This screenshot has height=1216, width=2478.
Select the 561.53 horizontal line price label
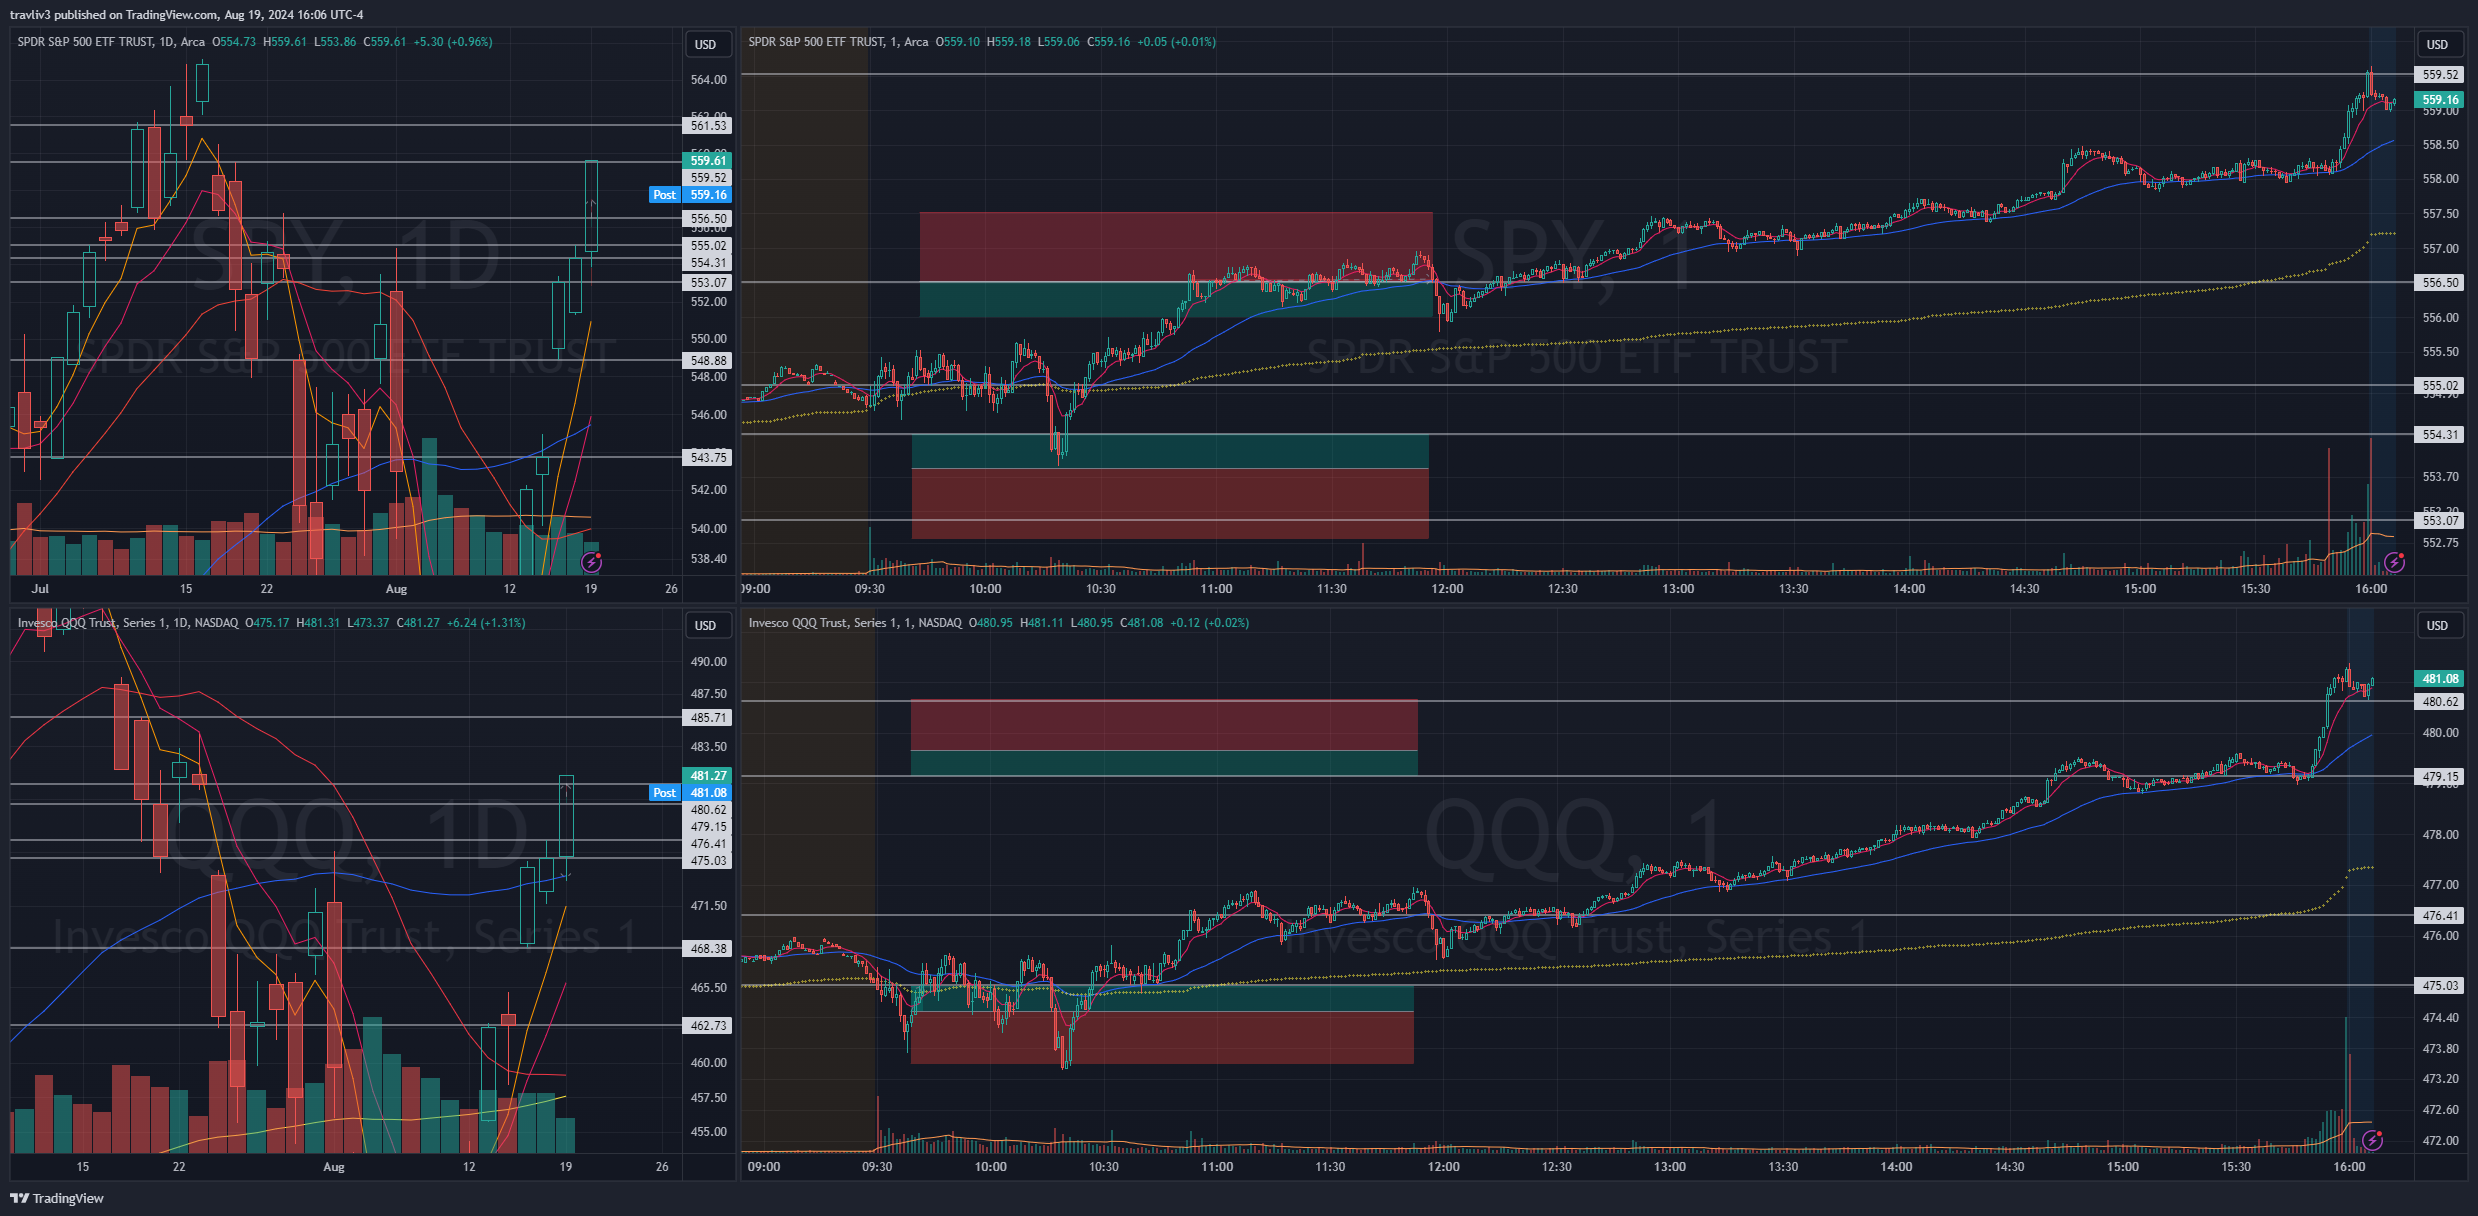[x=708, y=125]
